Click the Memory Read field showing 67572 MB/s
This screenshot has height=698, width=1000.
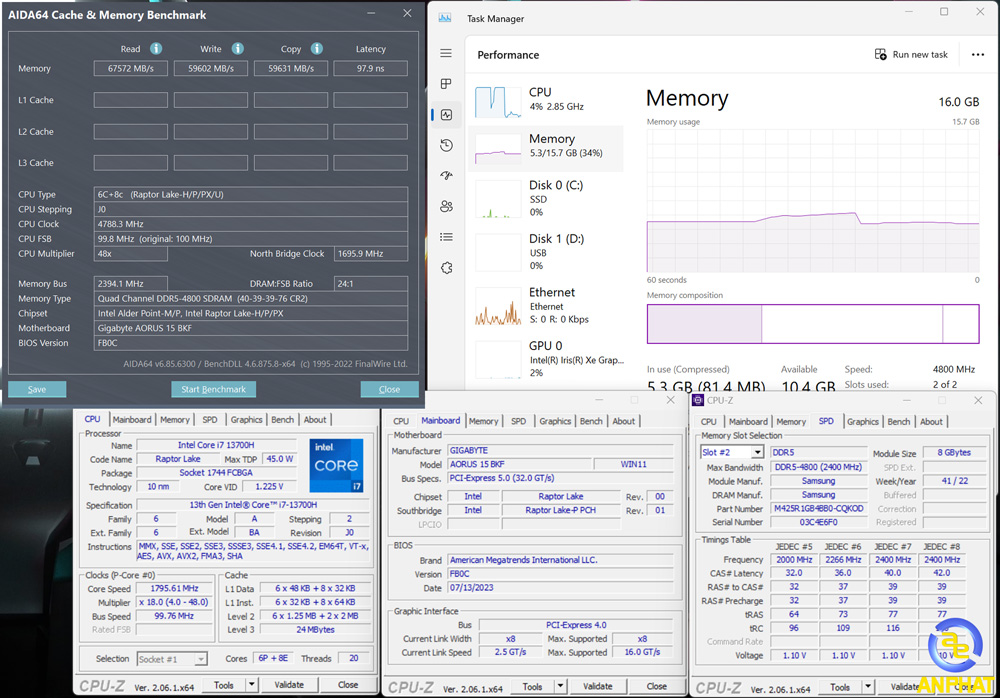pos(131,68)
